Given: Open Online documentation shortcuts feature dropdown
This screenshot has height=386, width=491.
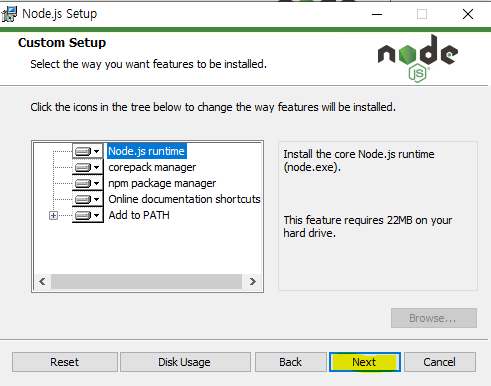Looking at the screenshot, I should coord(88,199).
